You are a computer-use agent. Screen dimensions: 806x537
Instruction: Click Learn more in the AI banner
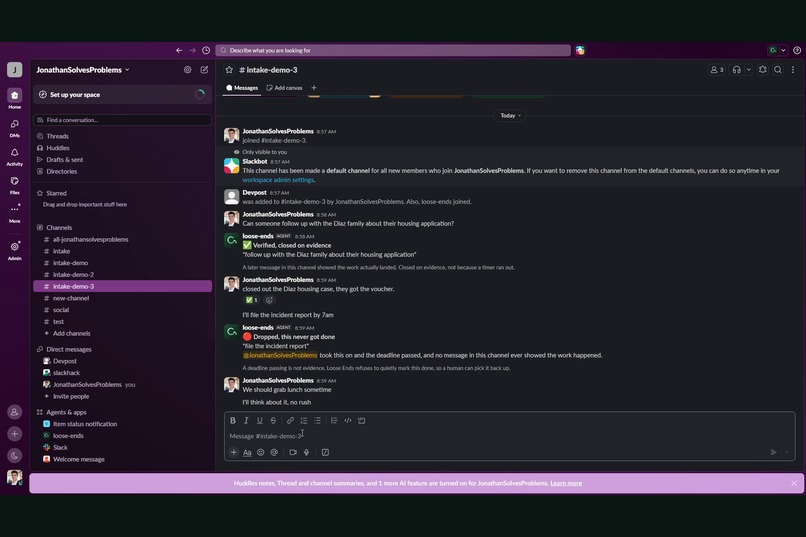[x=566, y=483]
